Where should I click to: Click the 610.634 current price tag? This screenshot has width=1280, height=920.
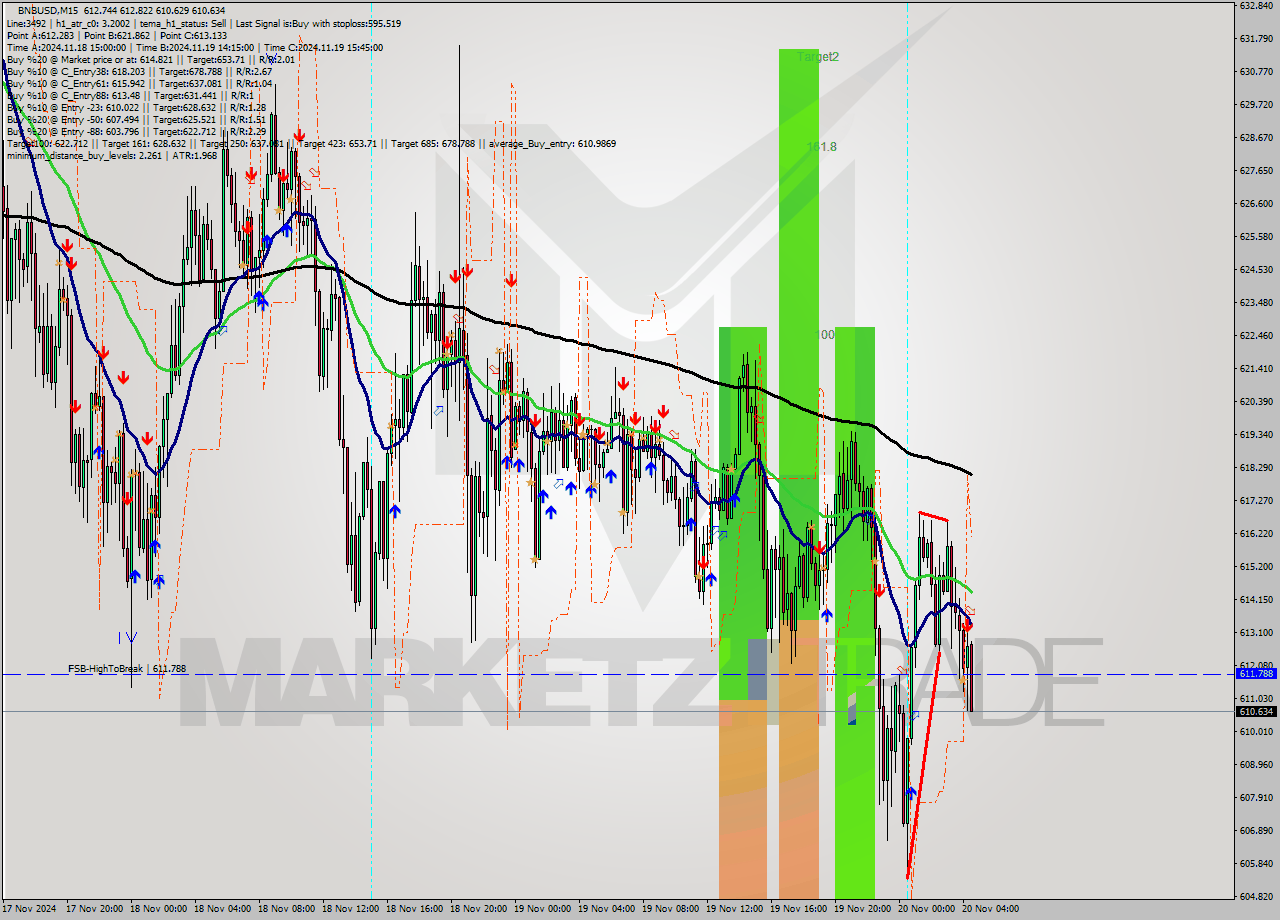click(x=1256, y=711)
